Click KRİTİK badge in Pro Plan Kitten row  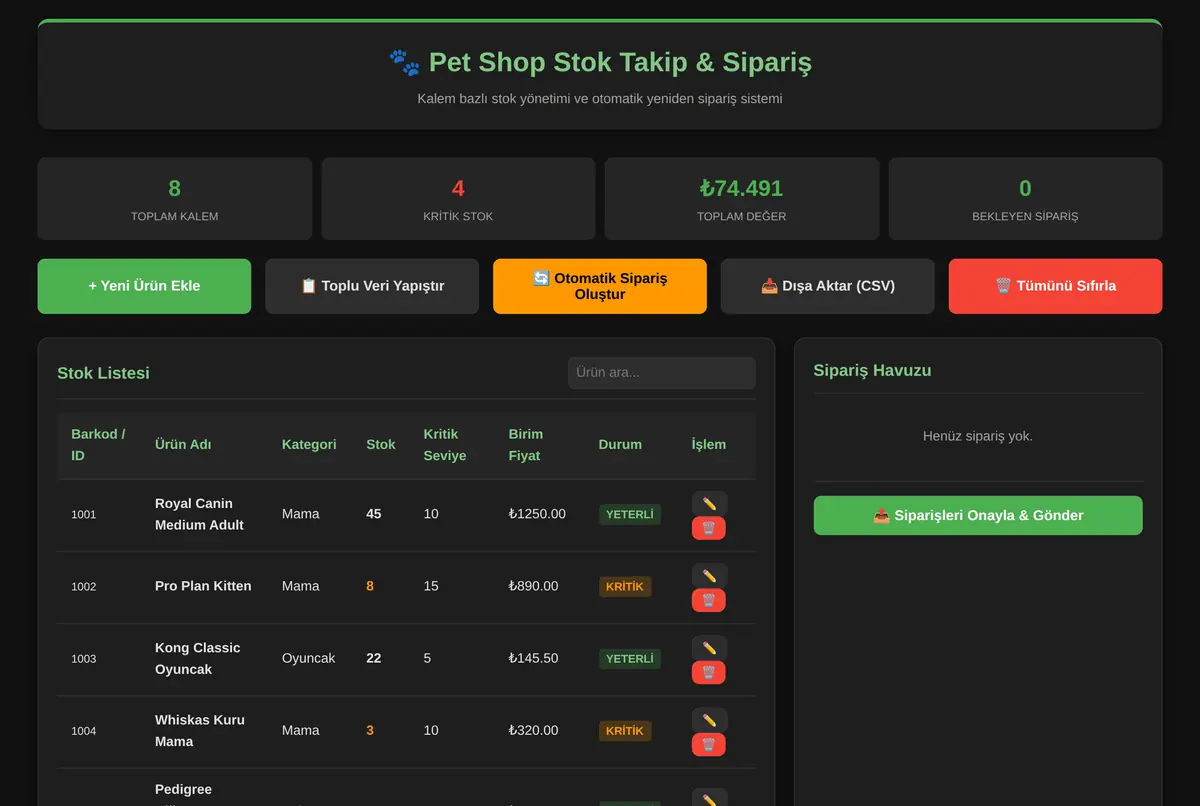(625, 586)
